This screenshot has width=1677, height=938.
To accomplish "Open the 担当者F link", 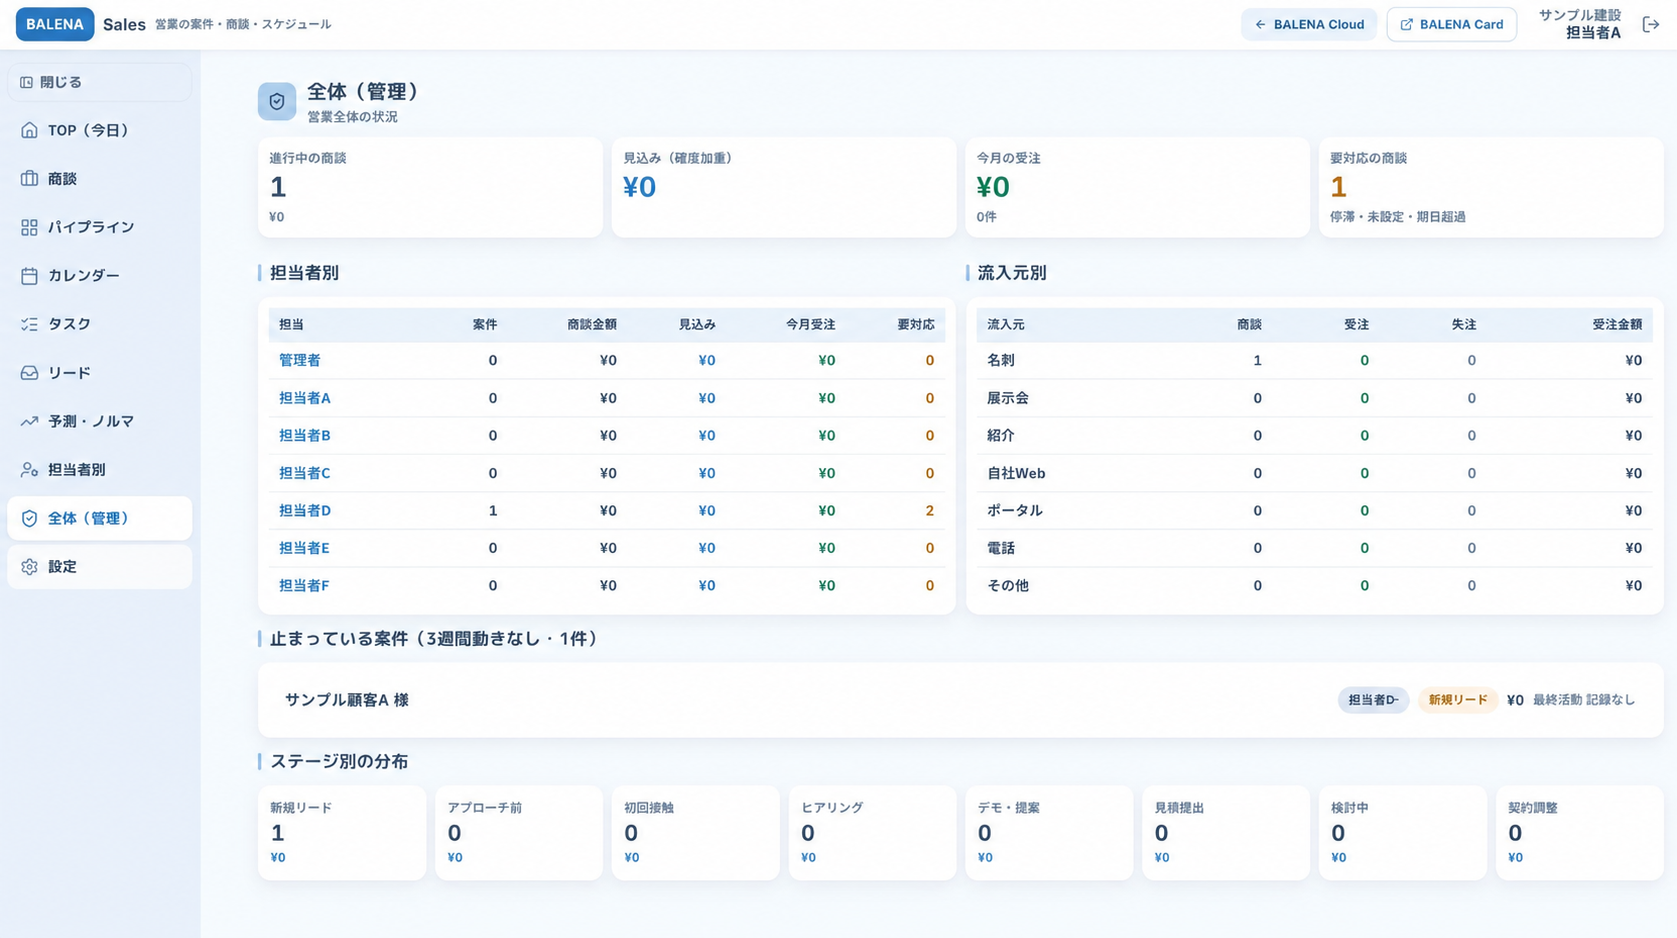I will point(304,586).
